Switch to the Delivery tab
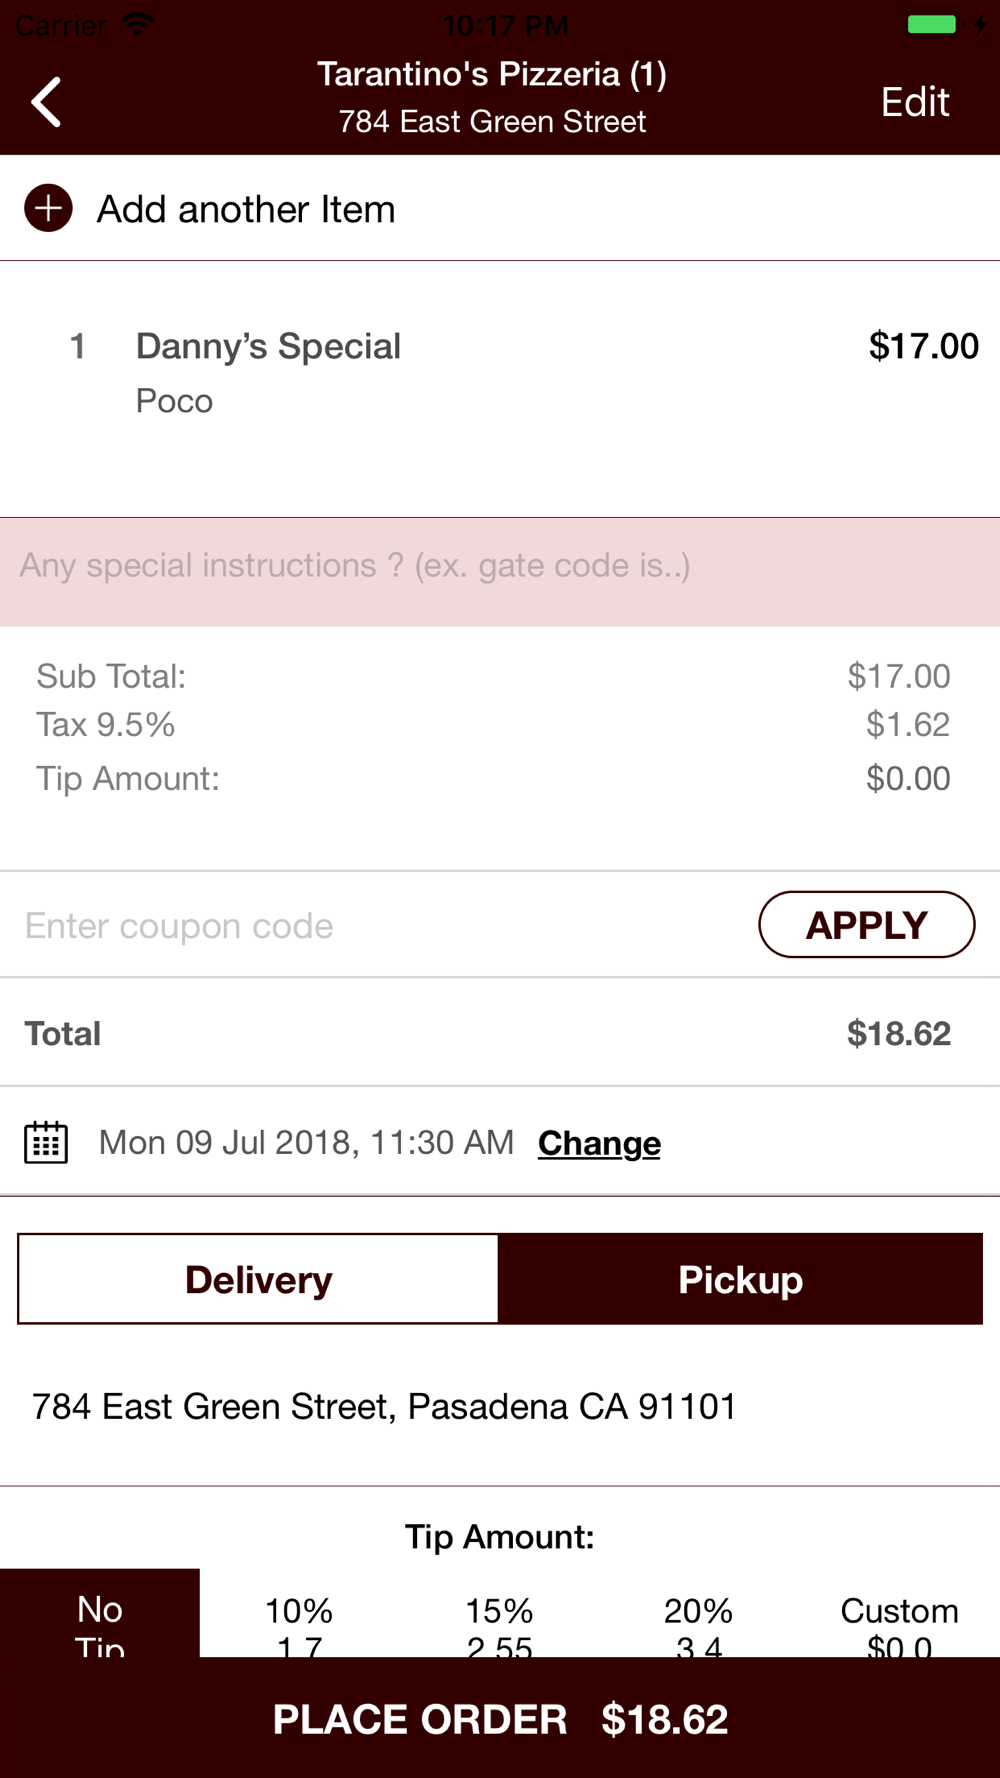Viewport: 1000px width, 1778px height. point(258,1279)
